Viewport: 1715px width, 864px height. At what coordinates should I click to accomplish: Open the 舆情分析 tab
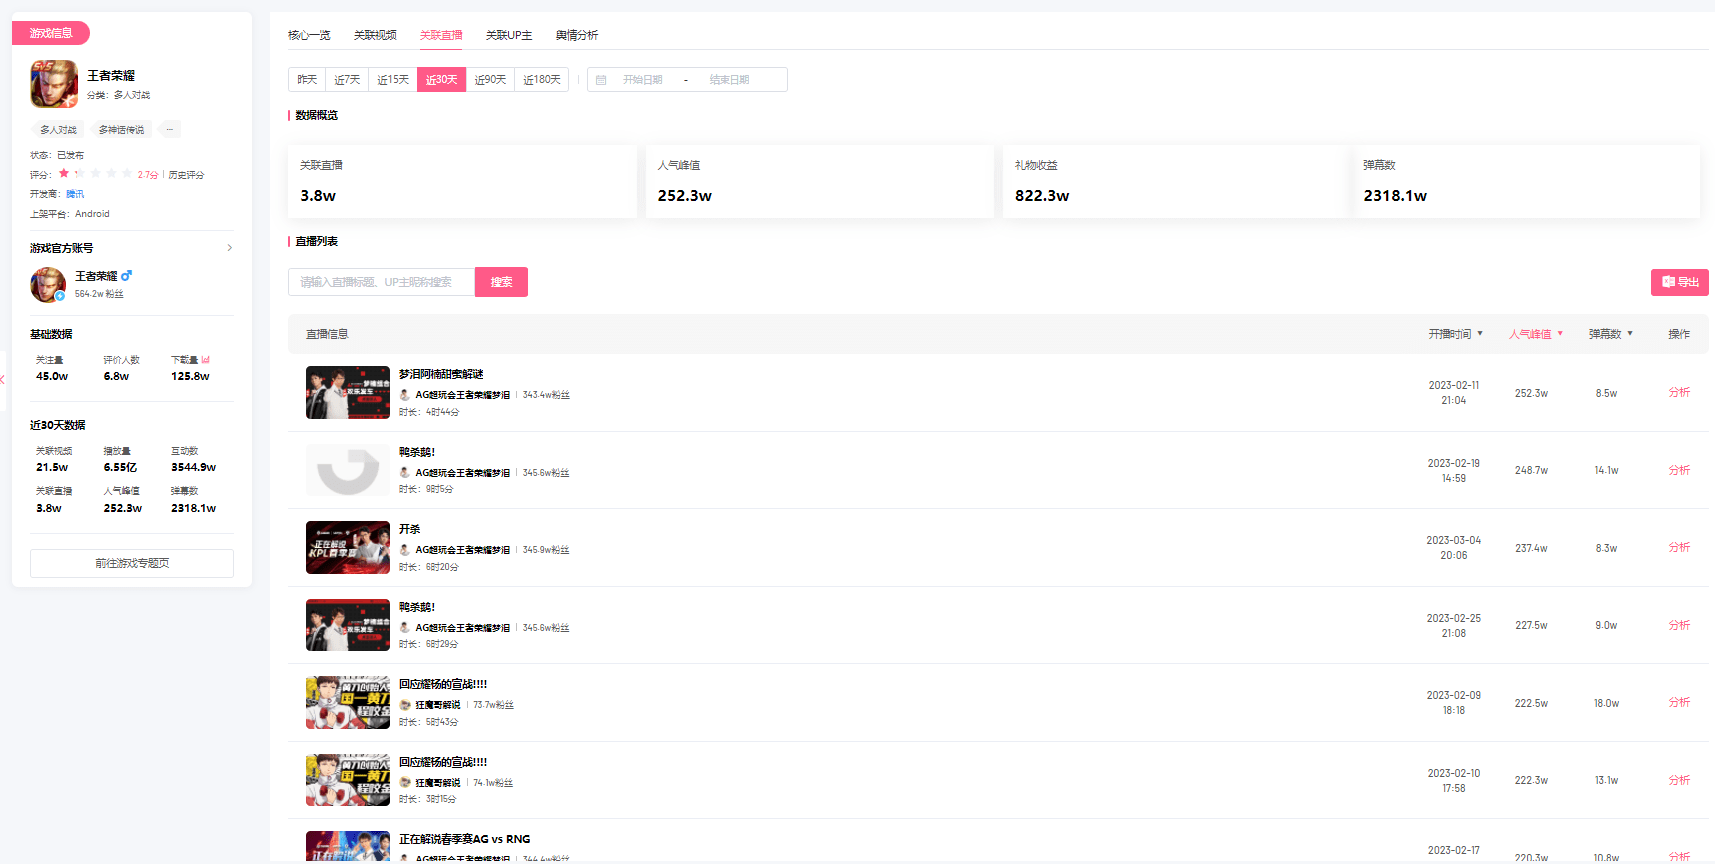tap(577, 35)
